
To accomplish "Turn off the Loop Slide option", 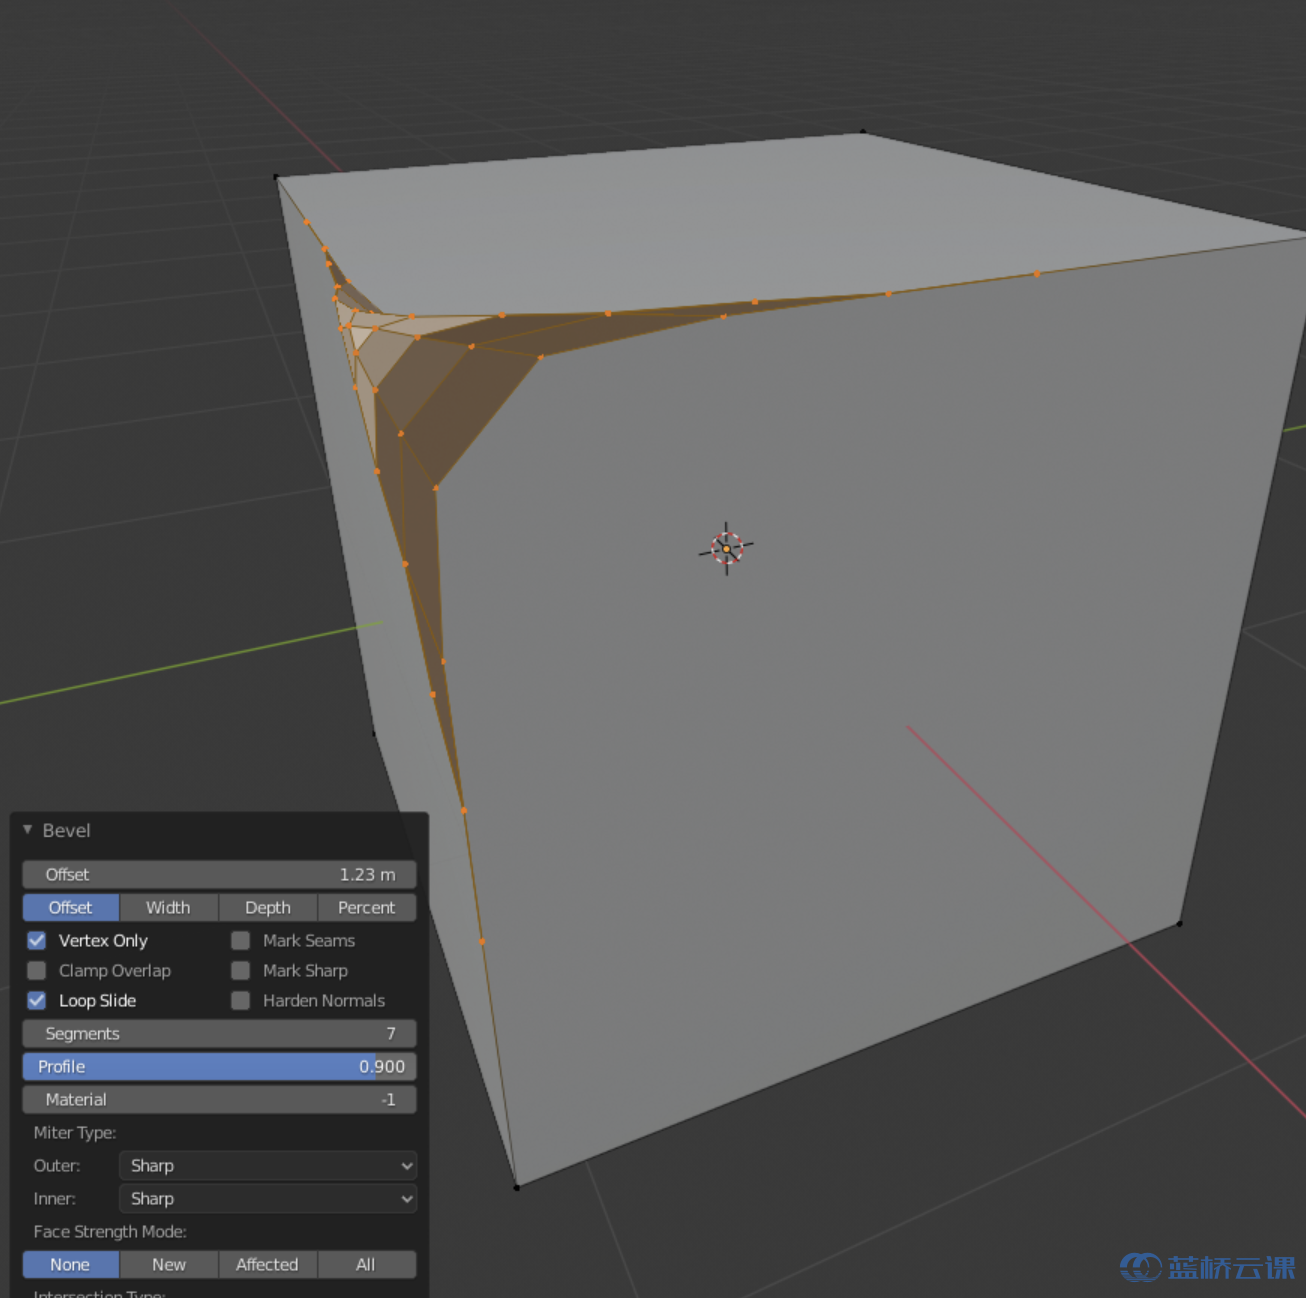I will pyautogui.click(x=37, y=1000).
